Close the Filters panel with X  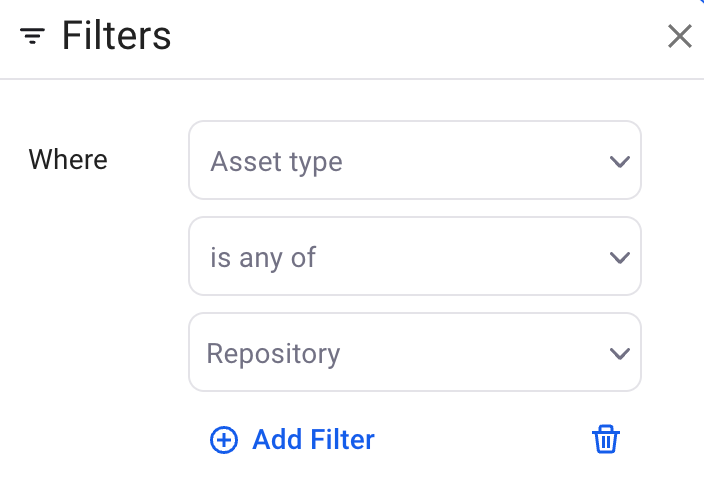[x=680, y=37]
